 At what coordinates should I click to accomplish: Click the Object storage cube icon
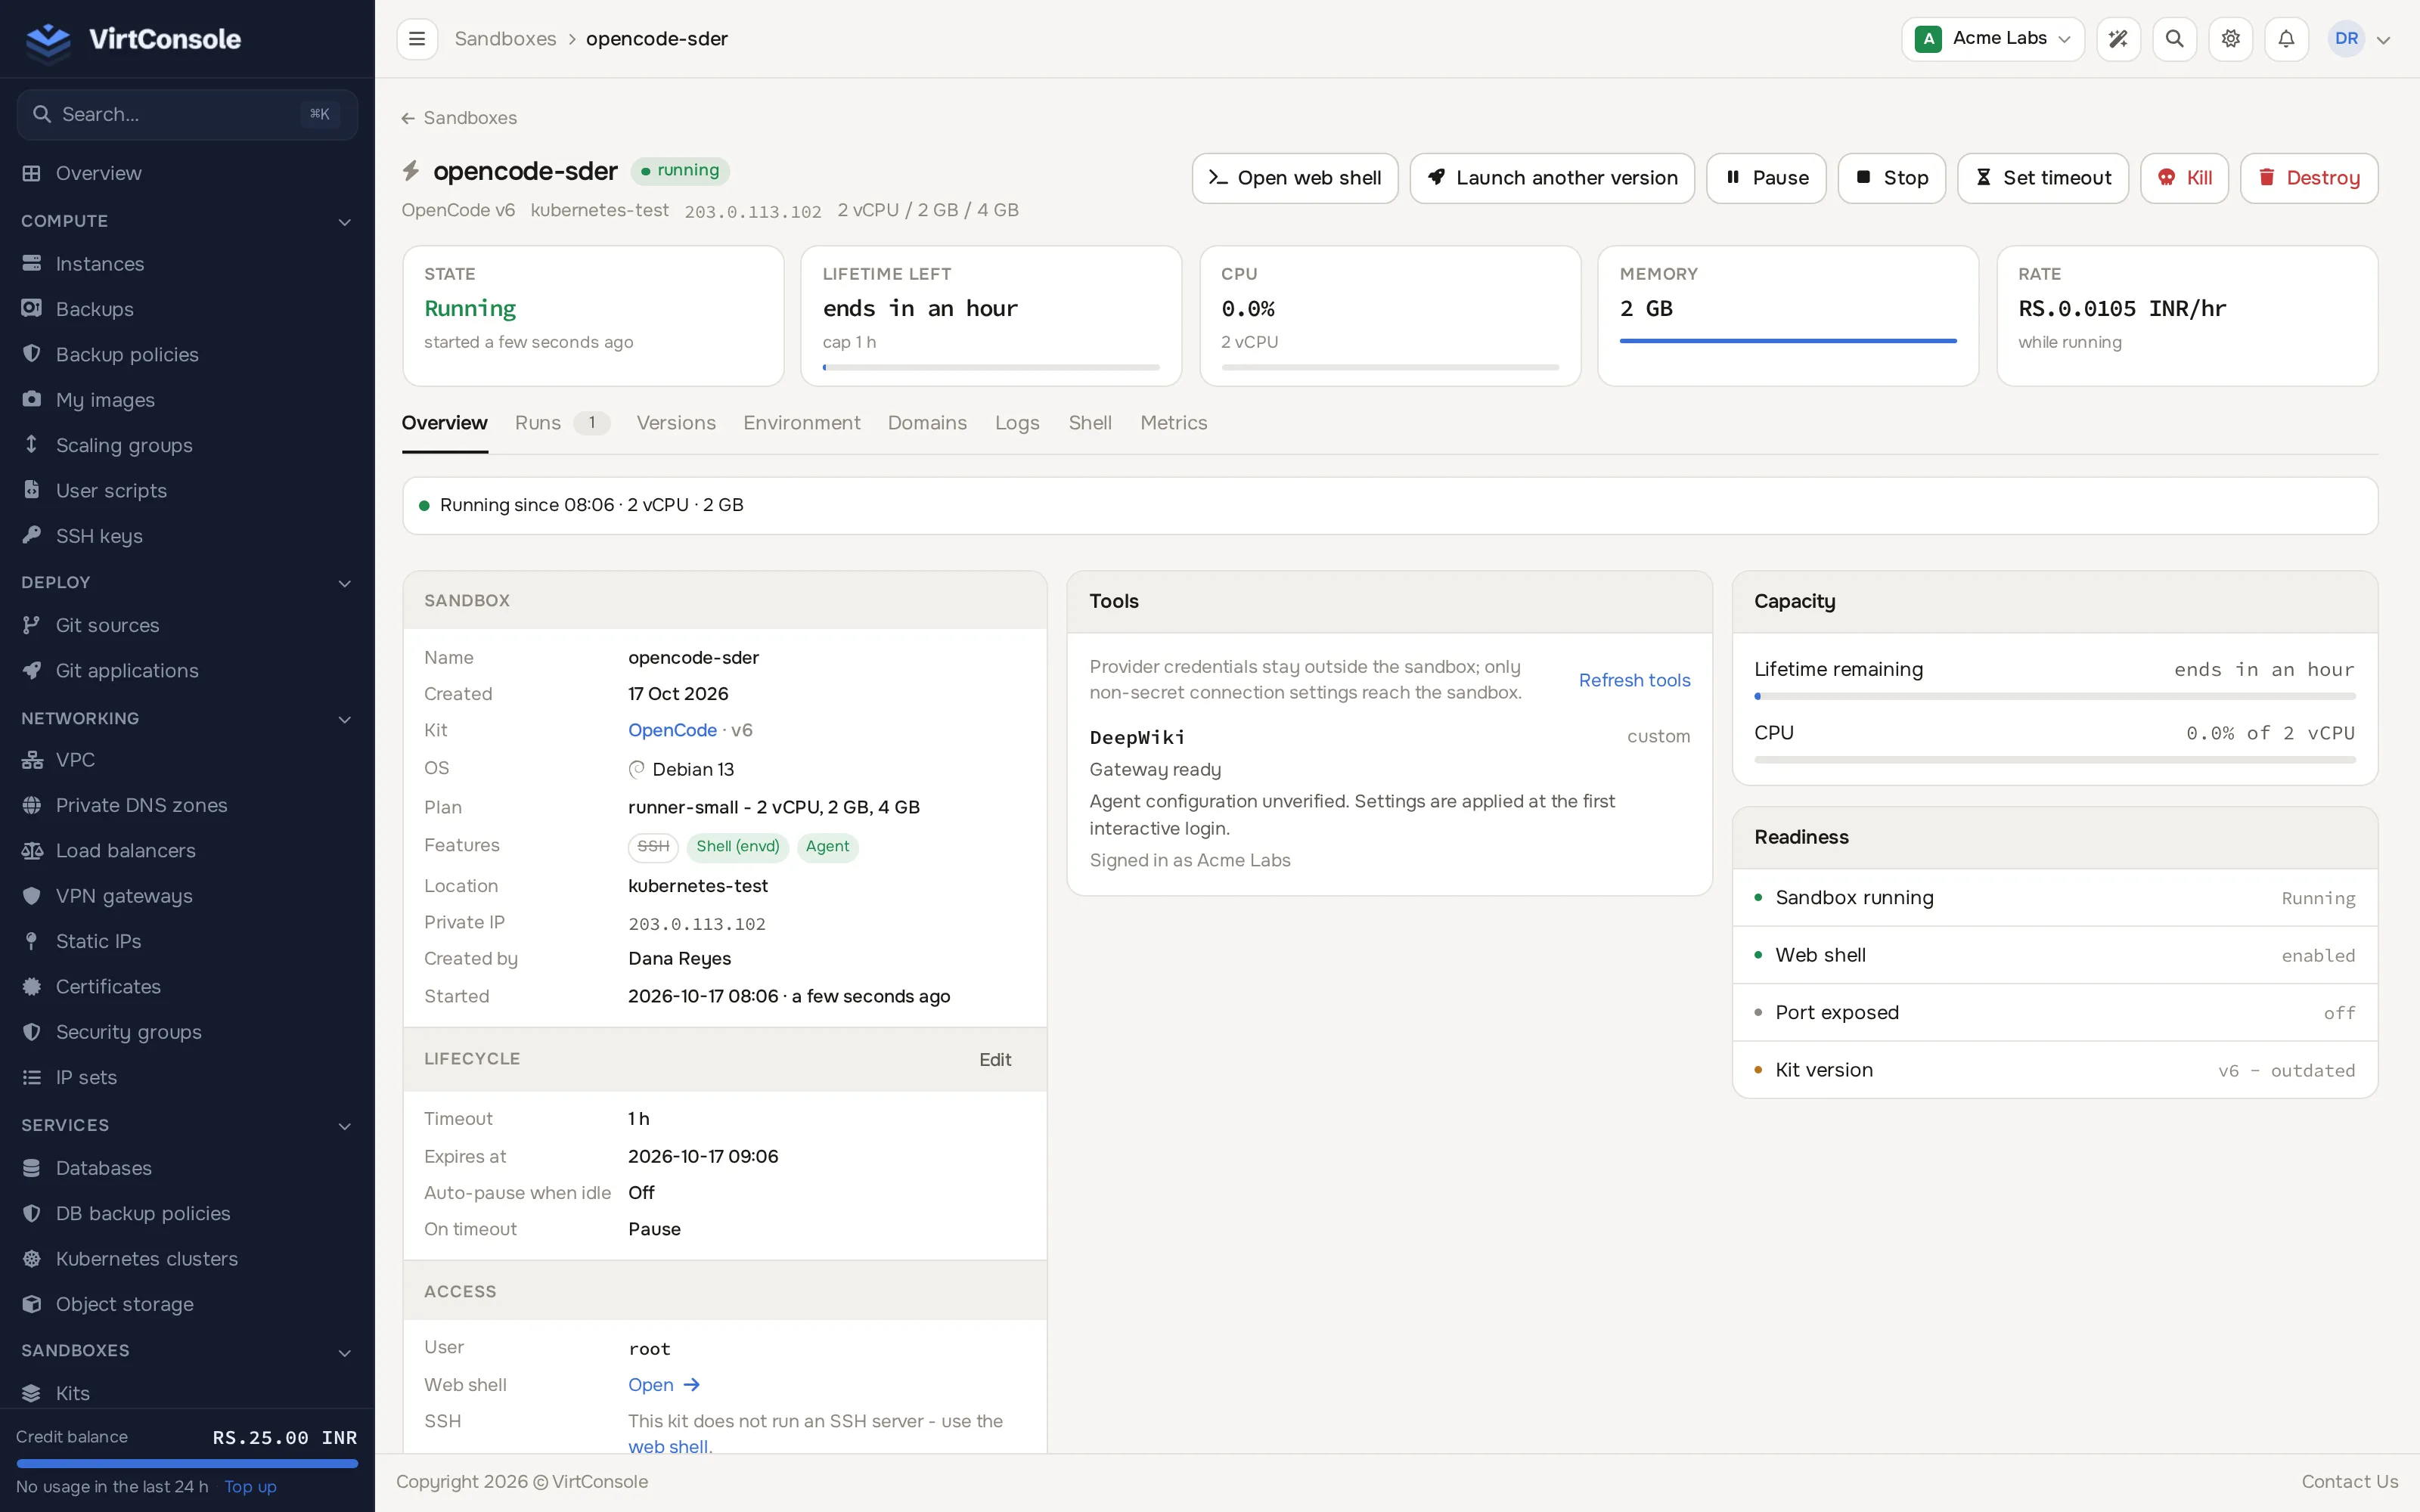32,1304
